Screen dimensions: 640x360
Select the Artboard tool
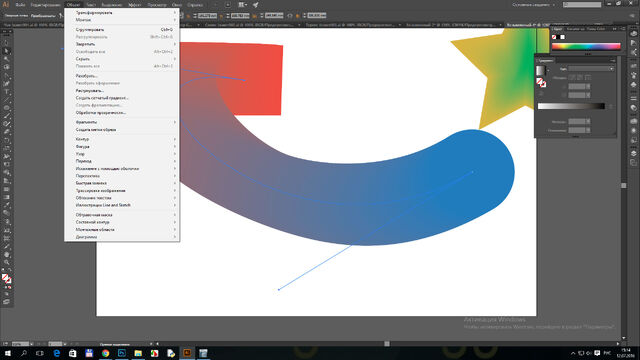[x=7, y=238]
